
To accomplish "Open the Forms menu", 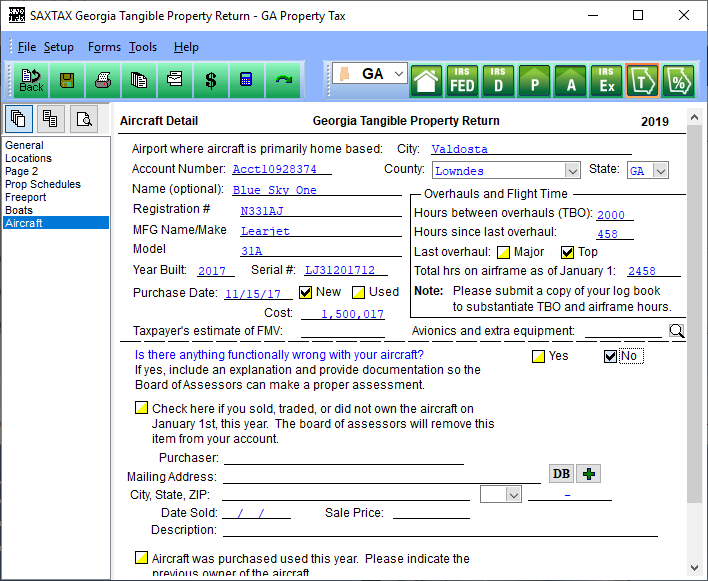I will click(104, 47).
